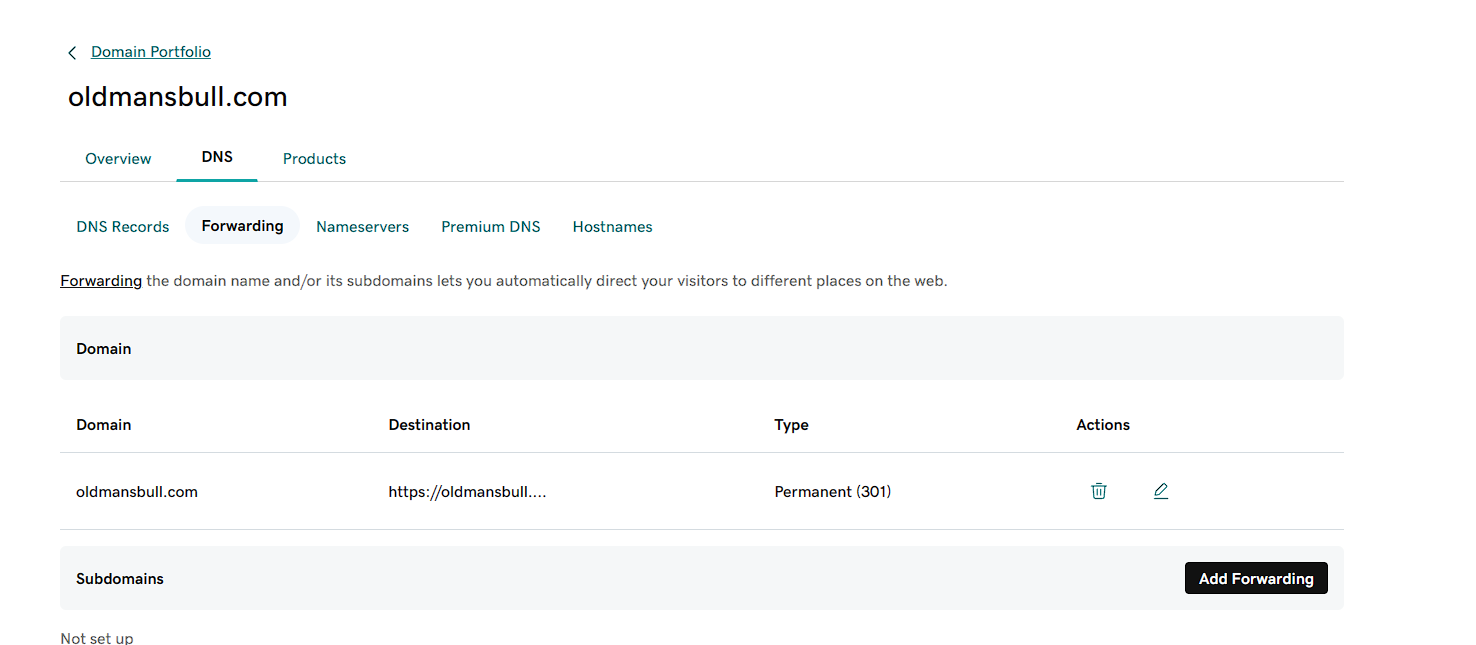Click the Destination column header
Screen dimensions: 1476x645
[x=429, y=425]
